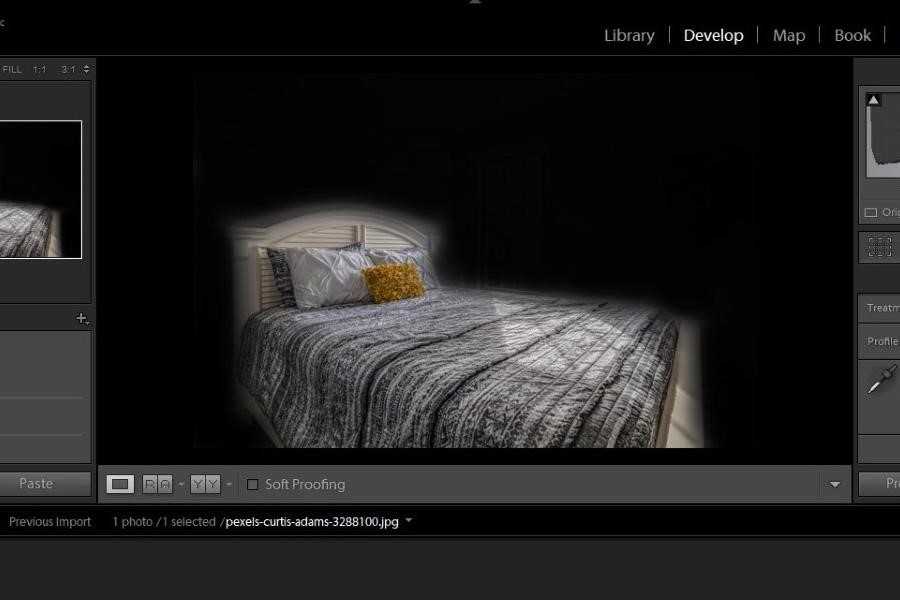Click the plus icon on the Presets panel

tap(82, 318)
